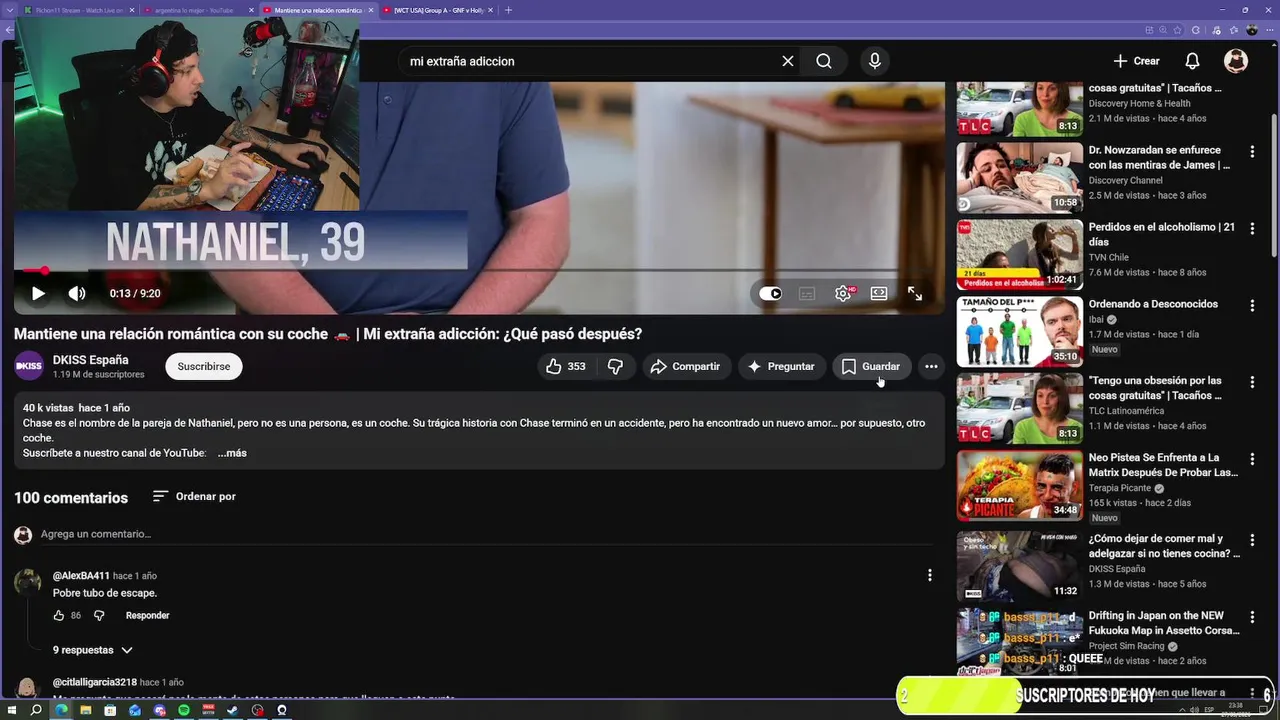Dislike the video
This screenshot has height=720, width=1280.
pyautogui.click(x=615, y=366)
